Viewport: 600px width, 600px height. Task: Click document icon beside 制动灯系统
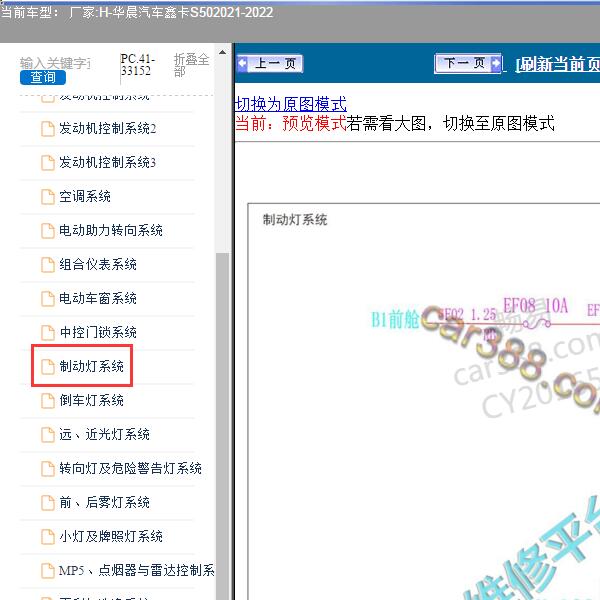(x=48, y=366)
